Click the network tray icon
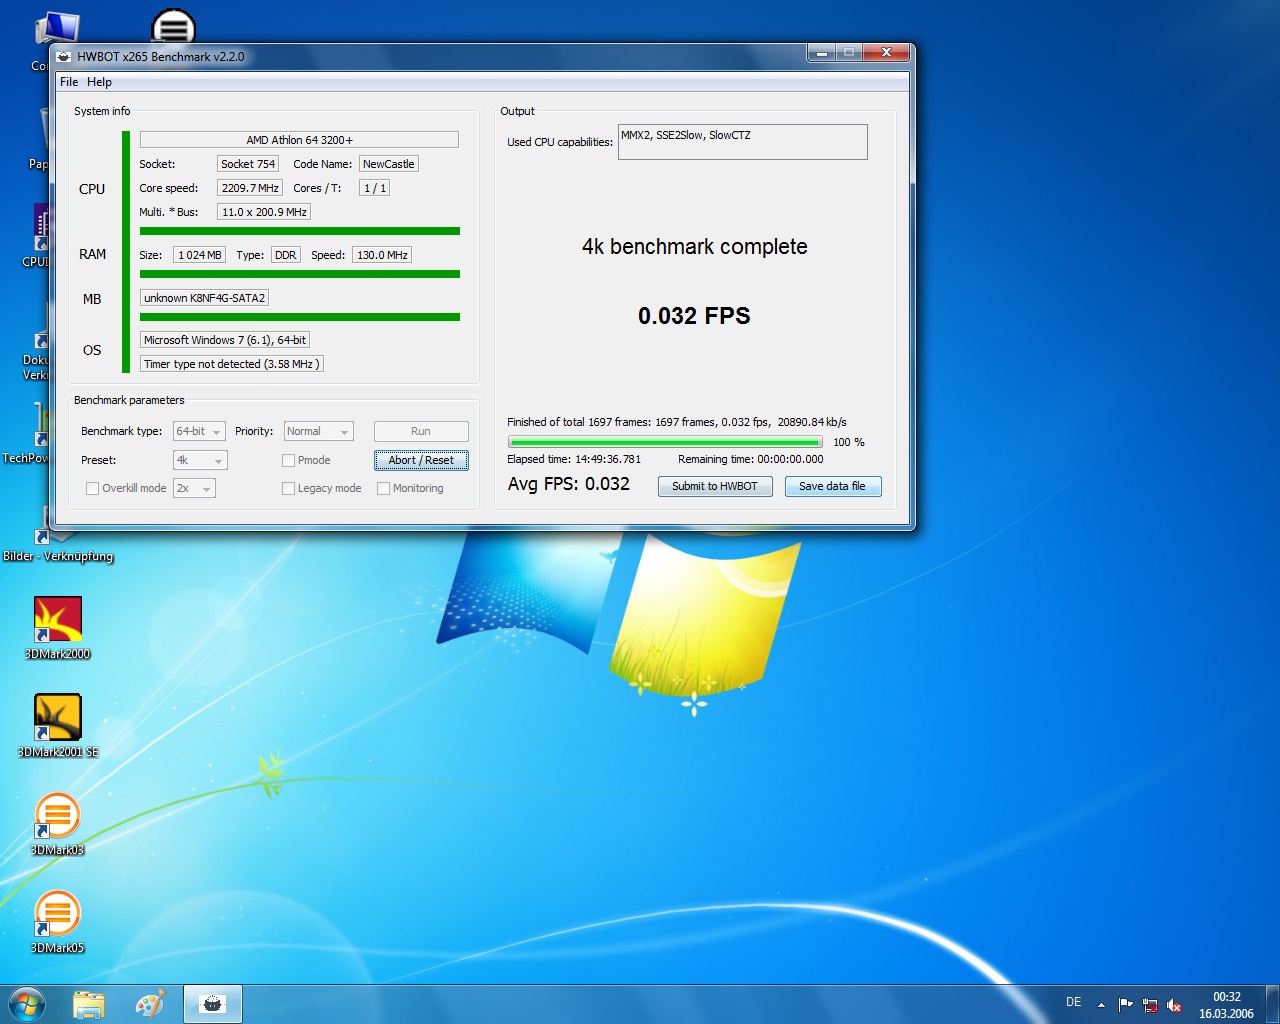The width and height of the screenshot is (1280, 1024). pyautogui.click(x=1150, y=1005)
